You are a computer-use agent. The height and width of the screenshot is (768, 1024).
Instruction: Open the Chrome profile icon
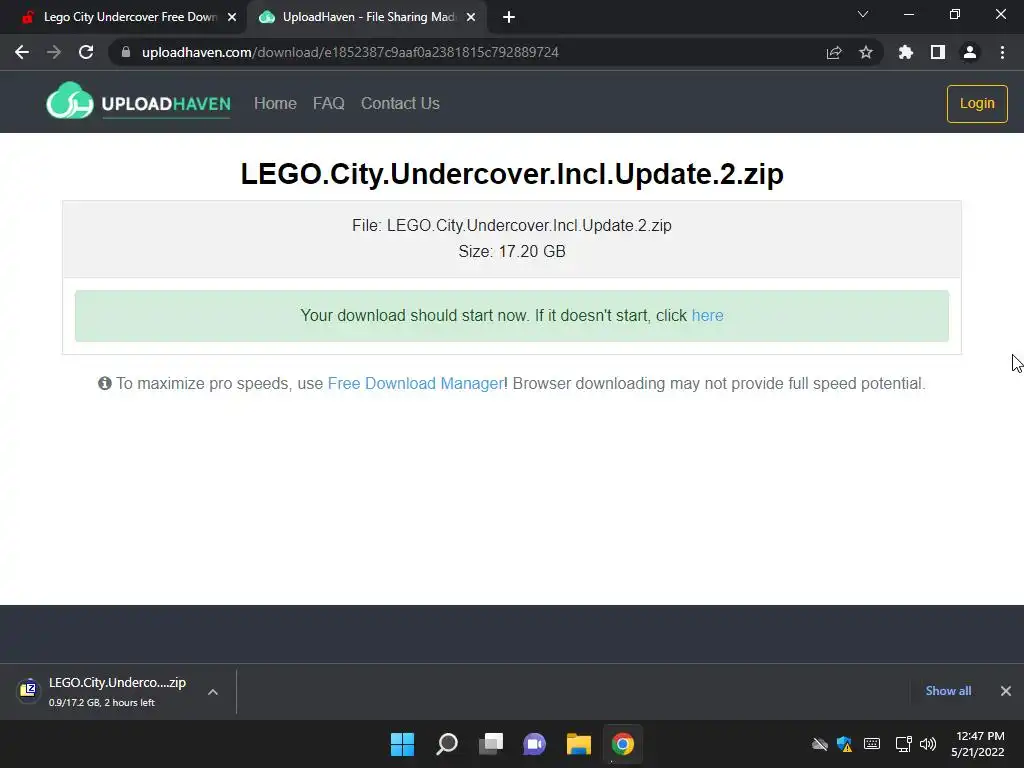pyautogui.click(x=970, y=52)
